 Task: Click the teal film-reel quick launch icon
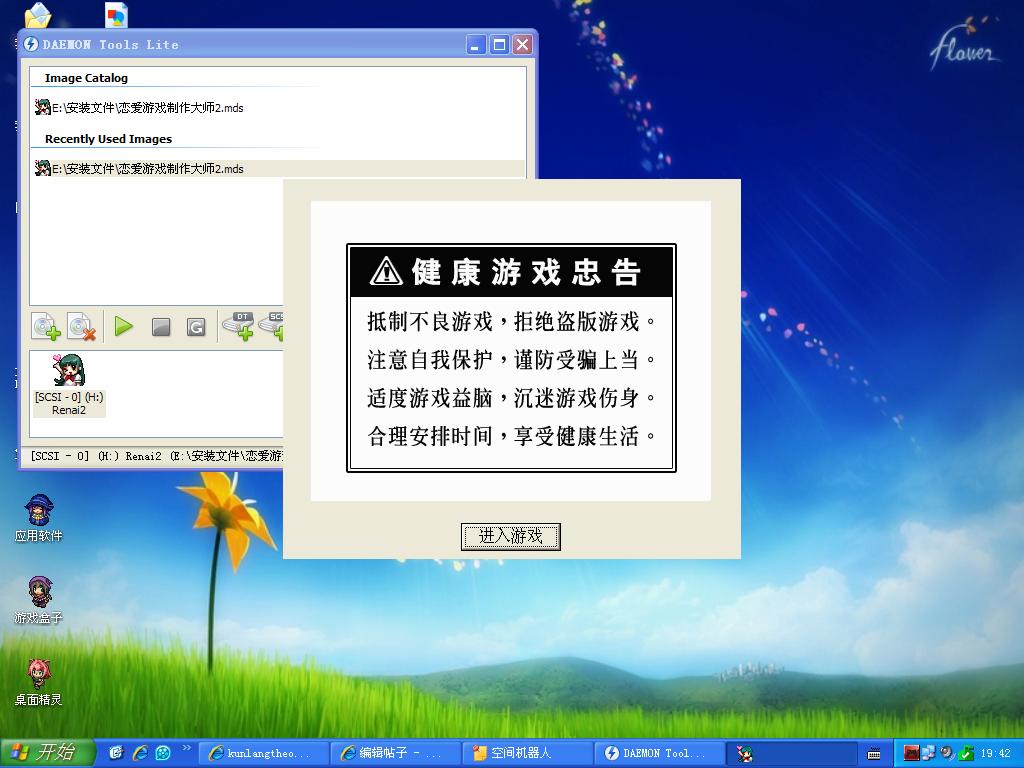click(x=163, y=753)
